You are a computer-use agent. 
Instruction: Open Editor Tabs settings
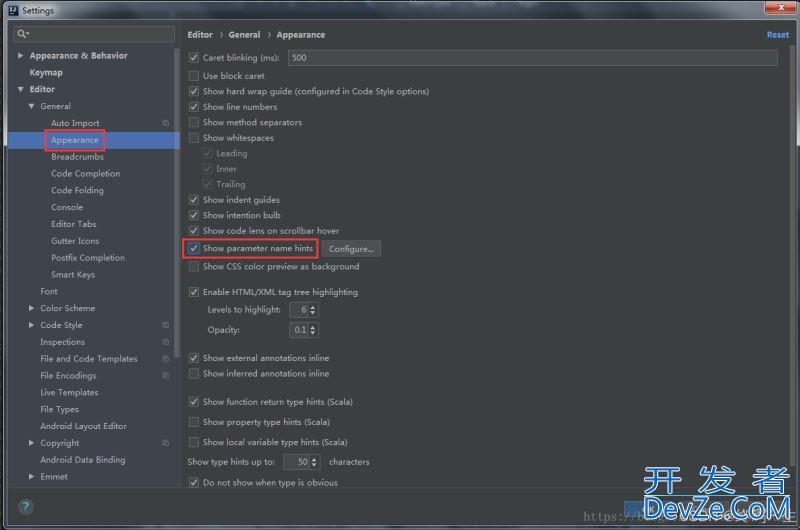[x=73, y=224]
